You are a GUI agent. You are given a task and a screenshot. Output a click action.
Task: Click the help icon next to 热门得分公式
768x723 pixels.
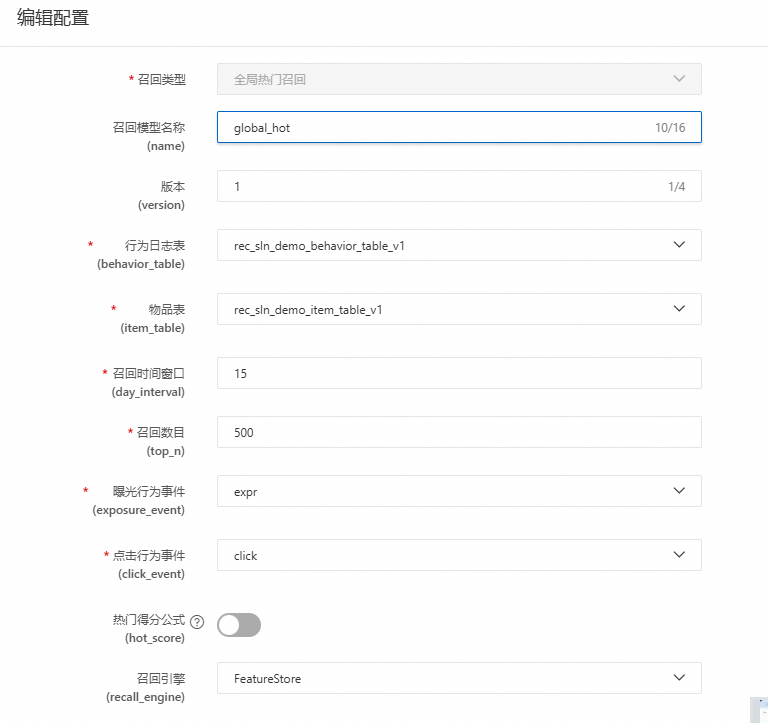coord(197,622)
